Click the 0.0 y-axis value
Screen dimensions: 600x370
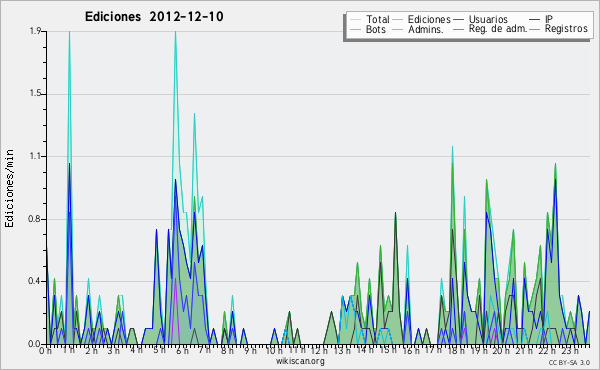point(35,344)
